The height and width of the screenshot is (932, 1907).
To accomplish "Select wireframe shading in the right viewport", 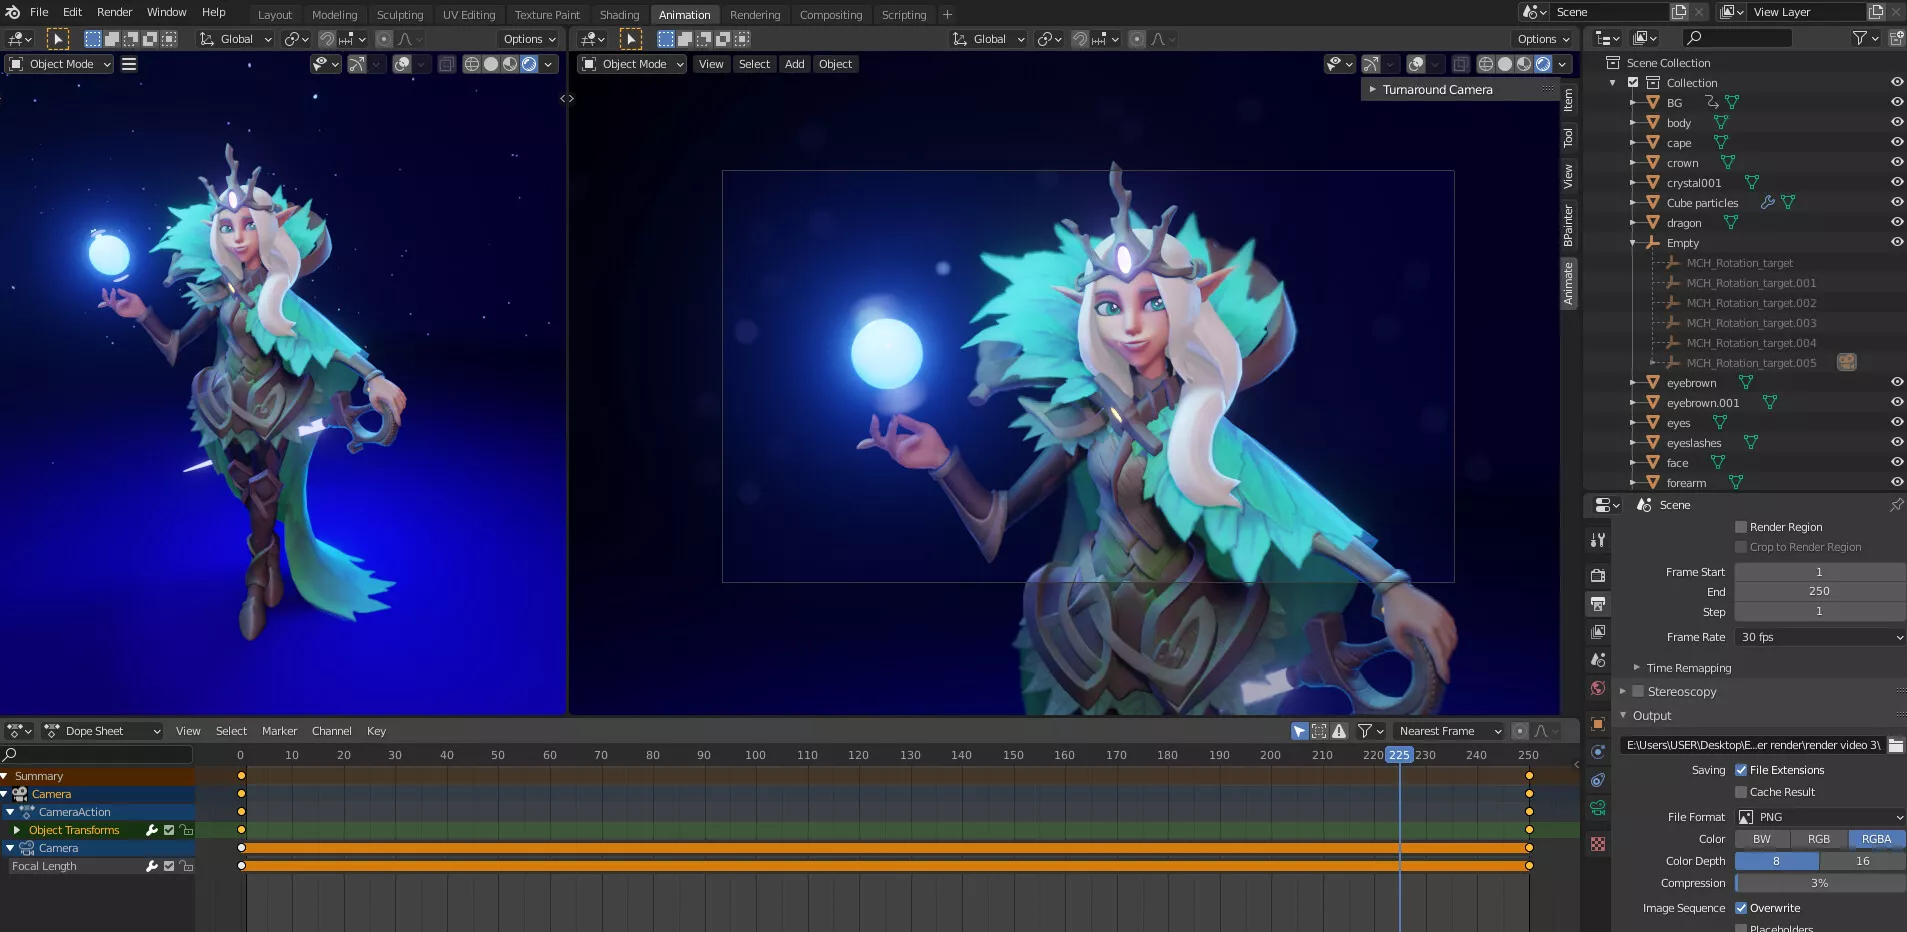I will [1486, 64].
